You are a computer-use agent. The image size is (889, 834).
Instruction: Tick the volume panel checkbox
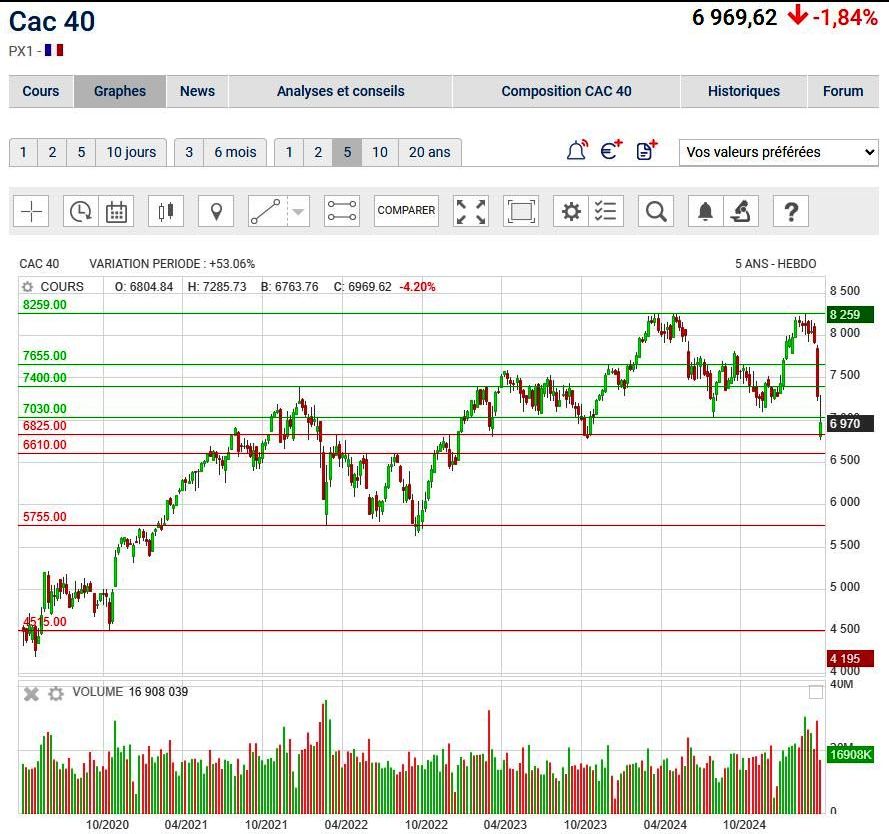coord(815,692)
